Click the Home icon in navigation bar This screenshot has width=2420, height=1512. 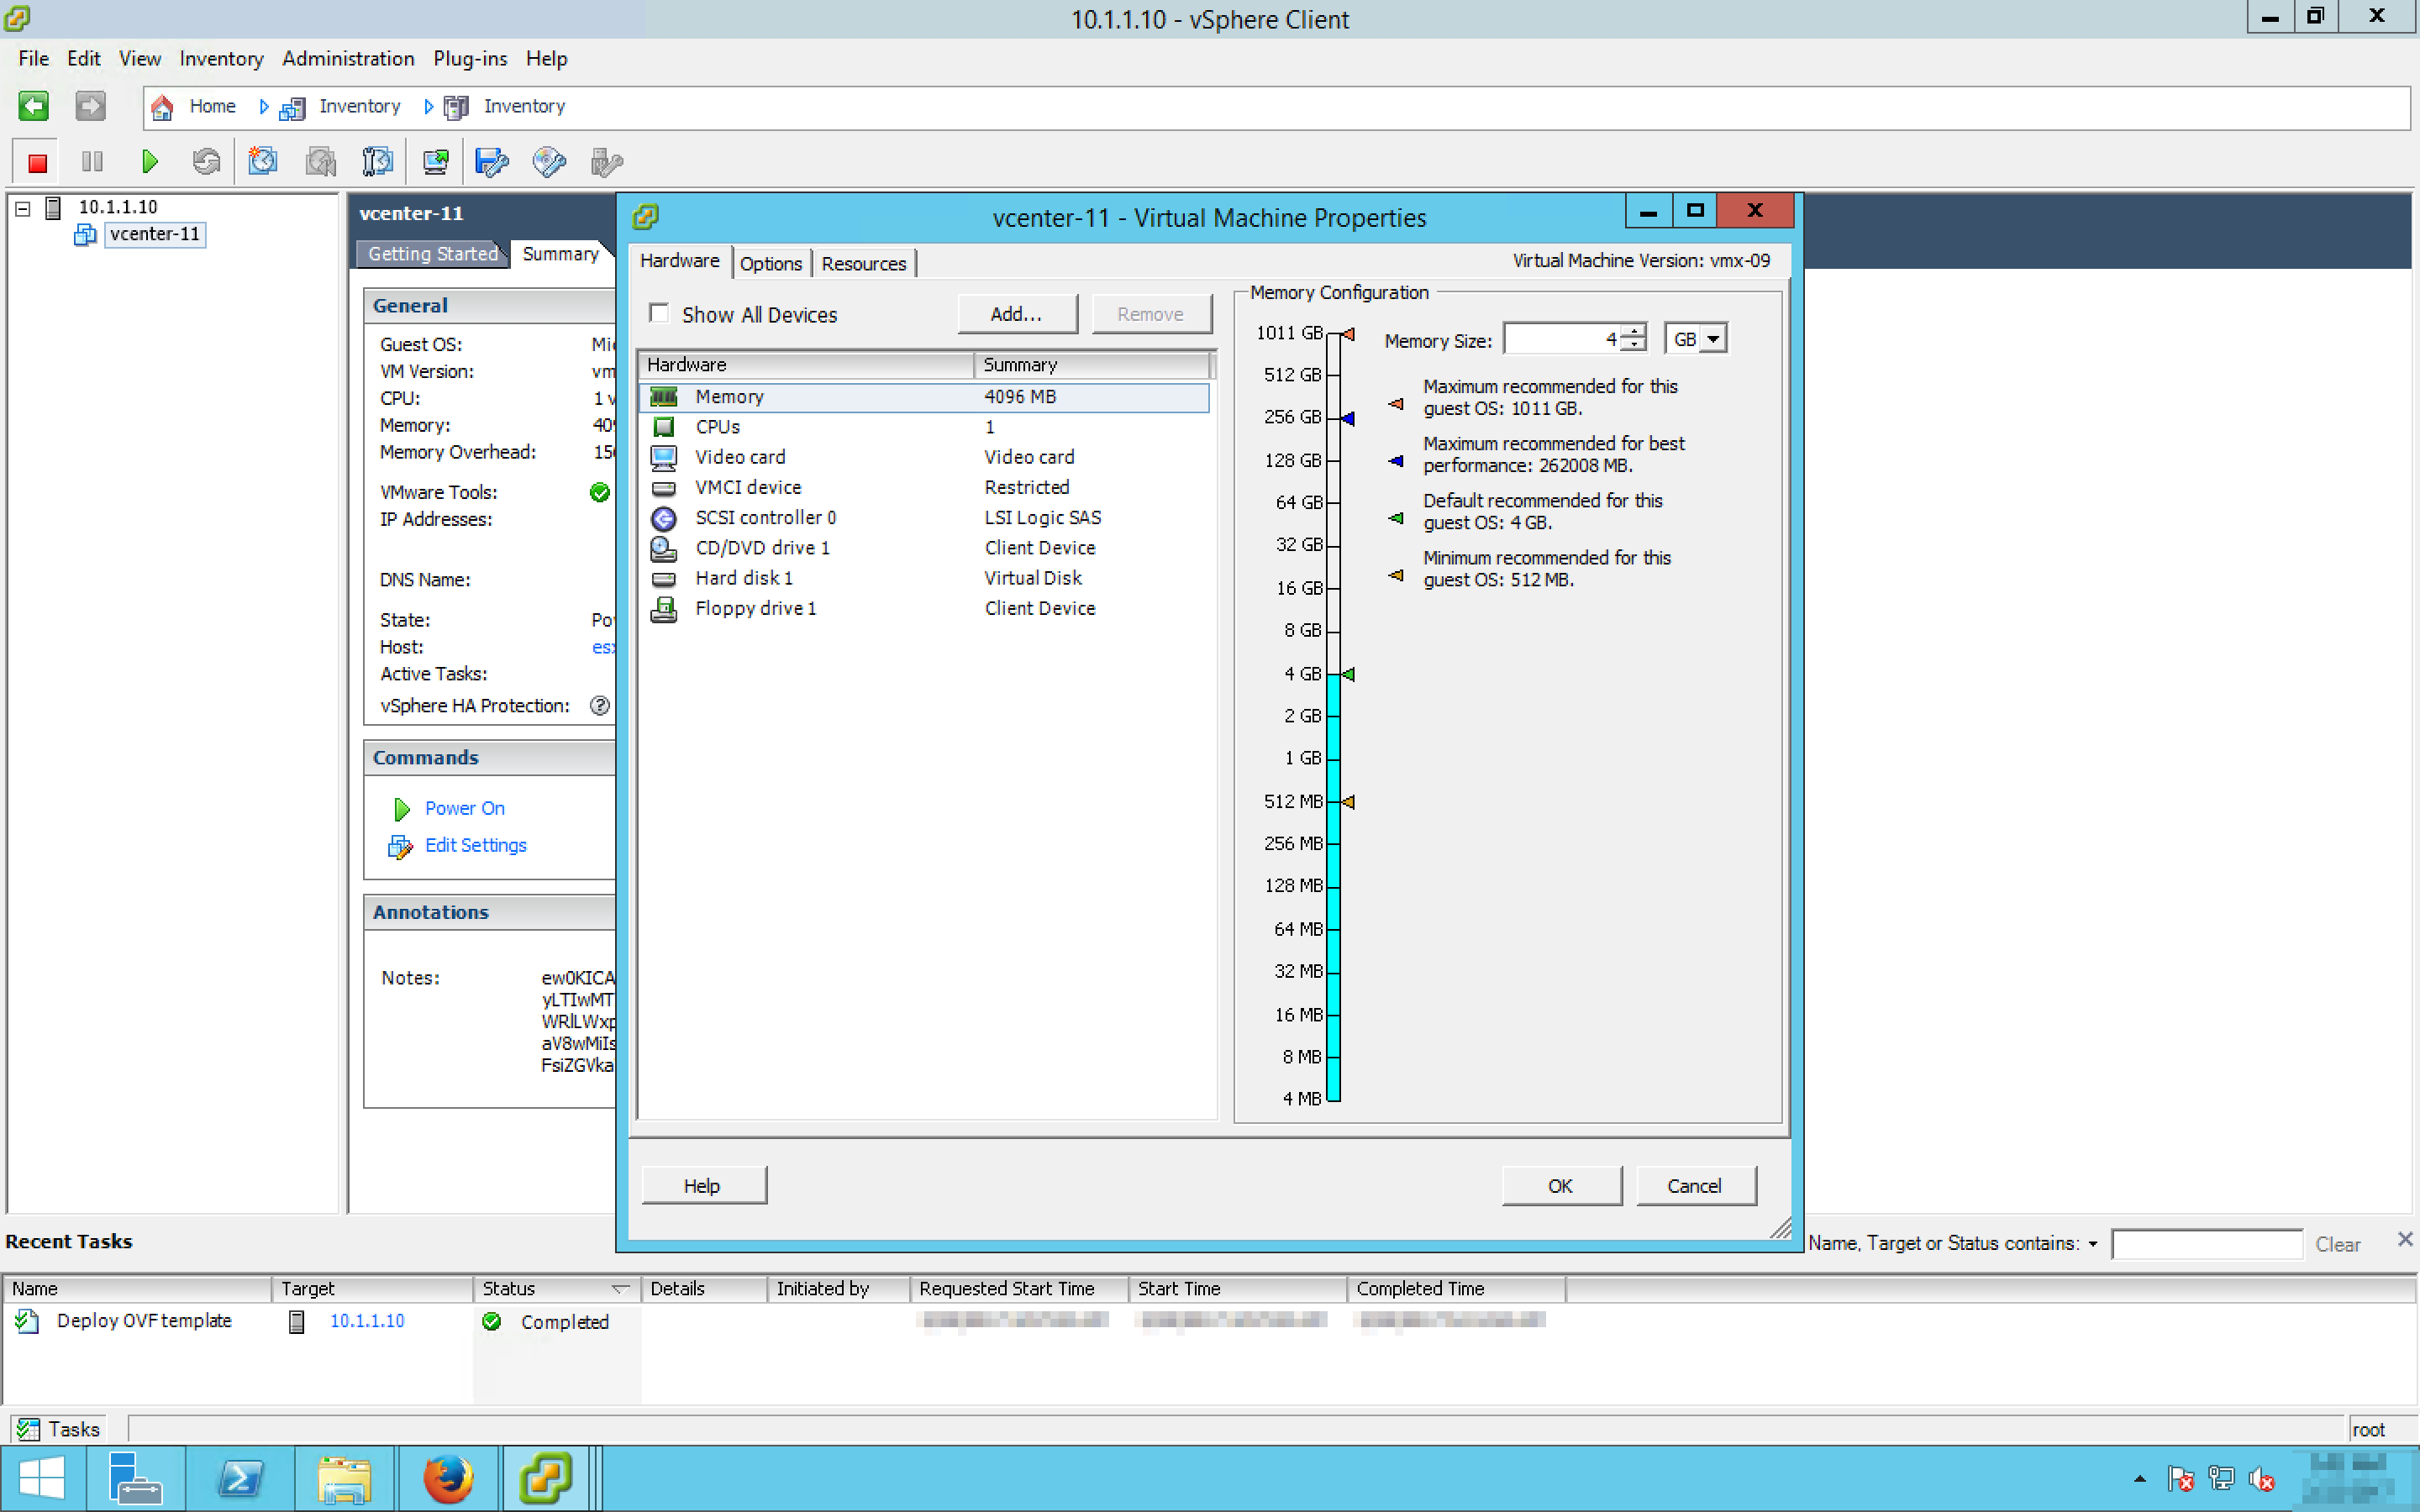point(163,107)
